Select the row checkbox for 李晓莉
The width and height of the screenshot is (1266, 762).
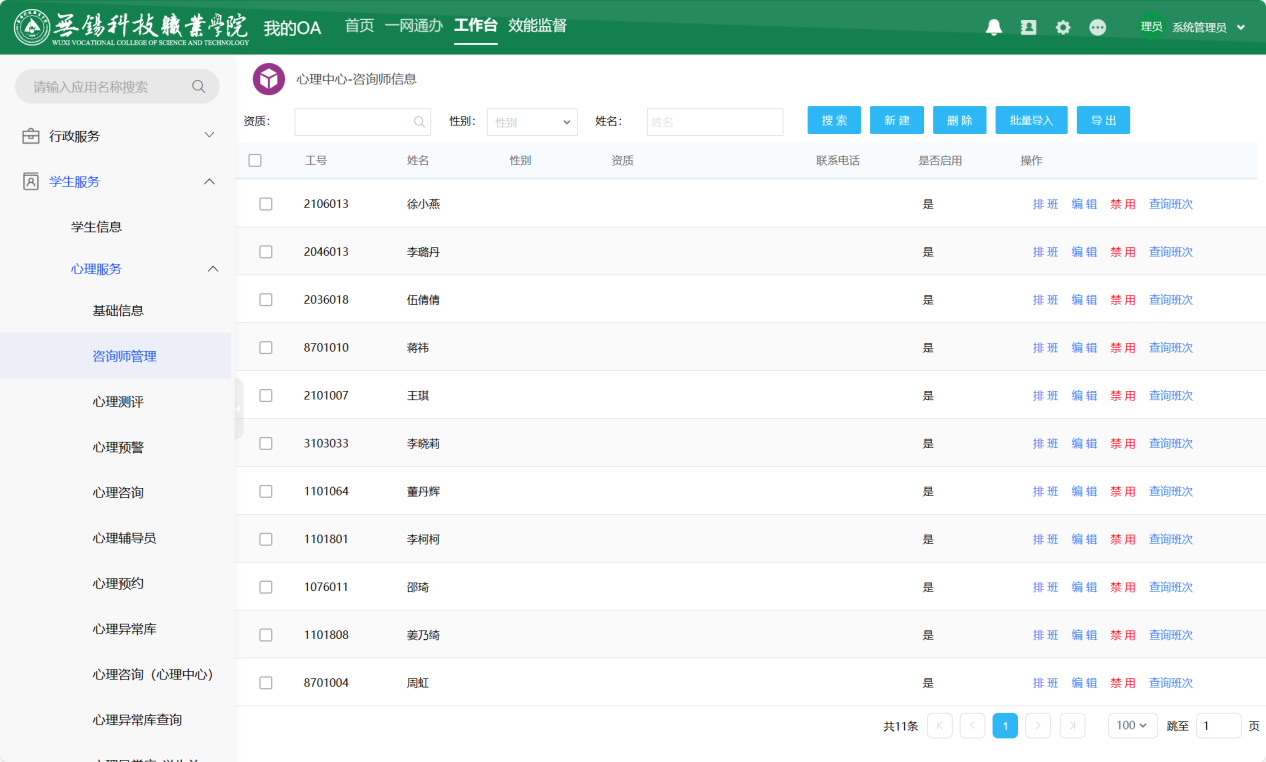pos(266,443)
